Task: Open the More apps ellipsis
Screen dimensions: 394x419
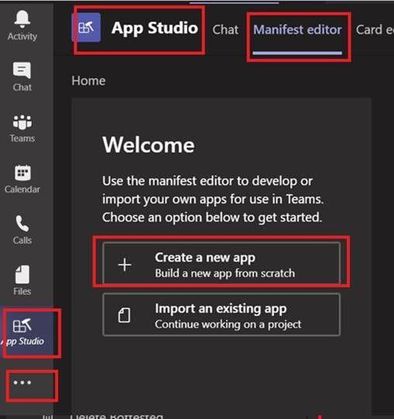Action: tap(22, 382)
